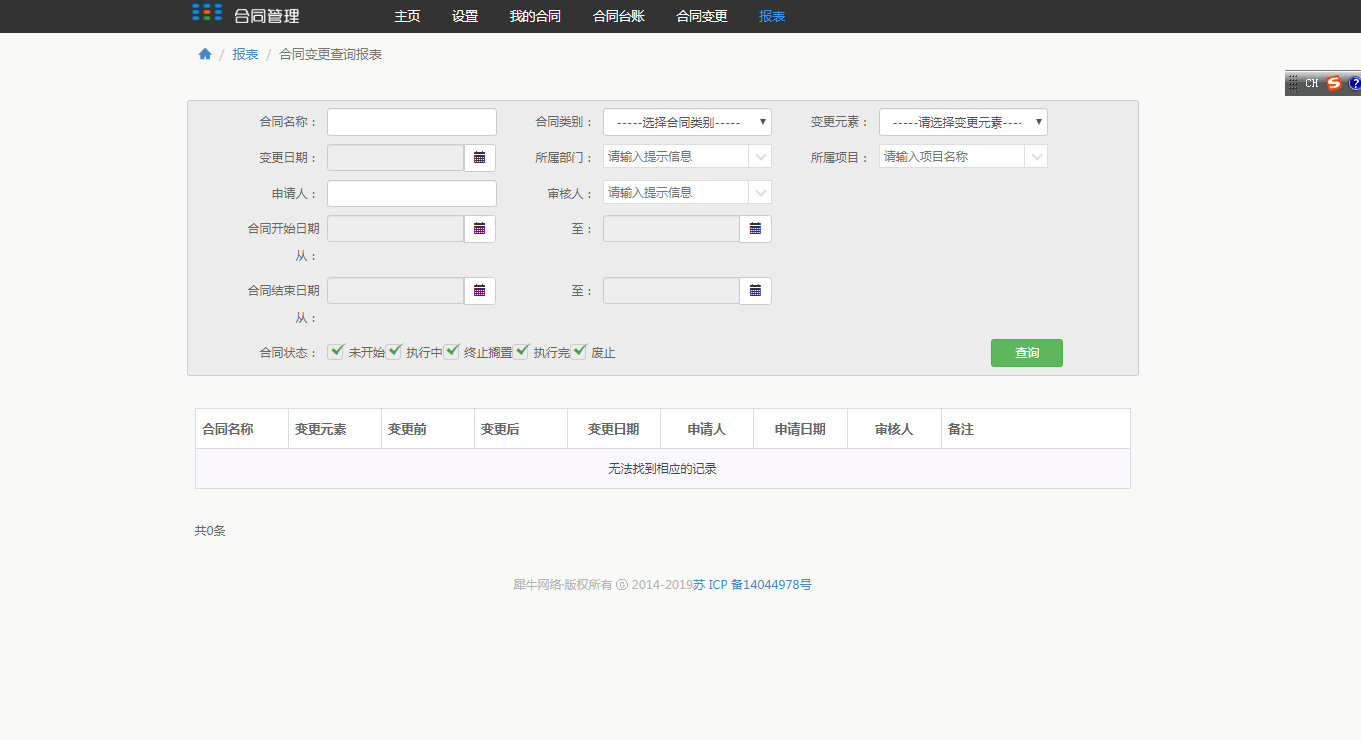
Task: Uncheck the 未开始 status checkbox
Action: click(x=336, y=352)
